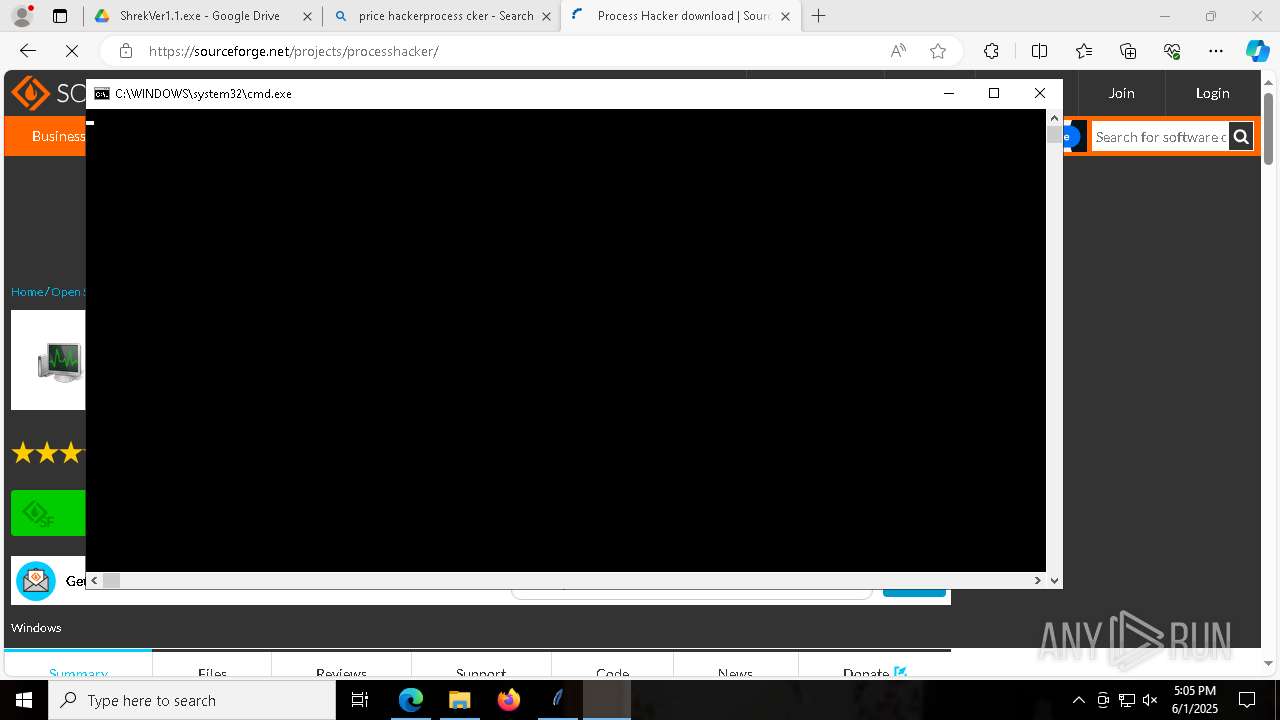1280x720 pixels.
Task: Click the muted volume tray icon
Action: 1150,700
